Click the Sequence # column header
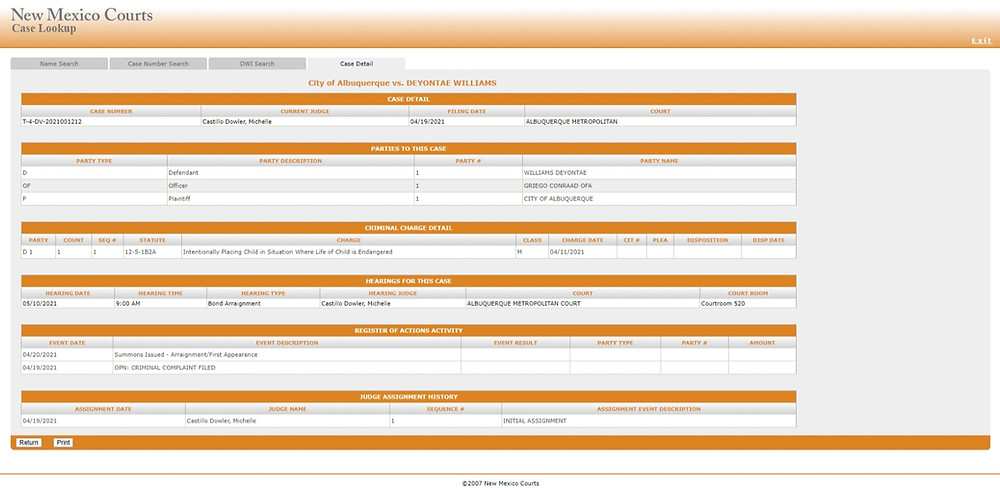1000x488 pixels. click(445, 409)
